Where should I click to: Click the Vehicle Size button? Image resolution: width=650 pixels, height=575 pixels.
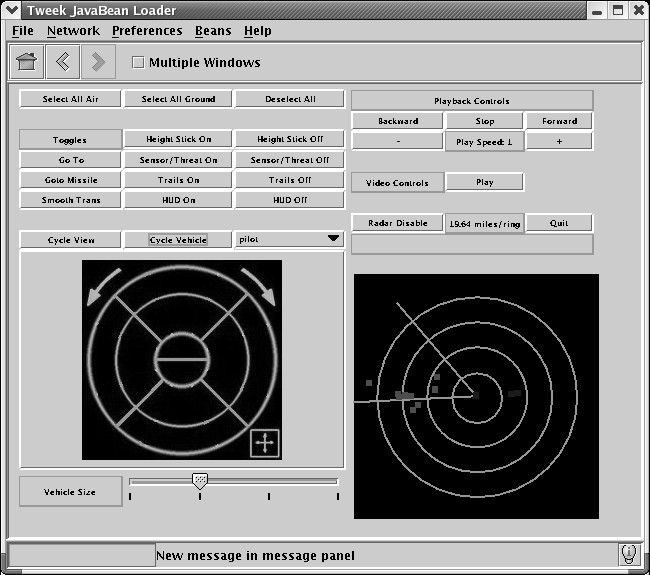[x=70, y=492]
